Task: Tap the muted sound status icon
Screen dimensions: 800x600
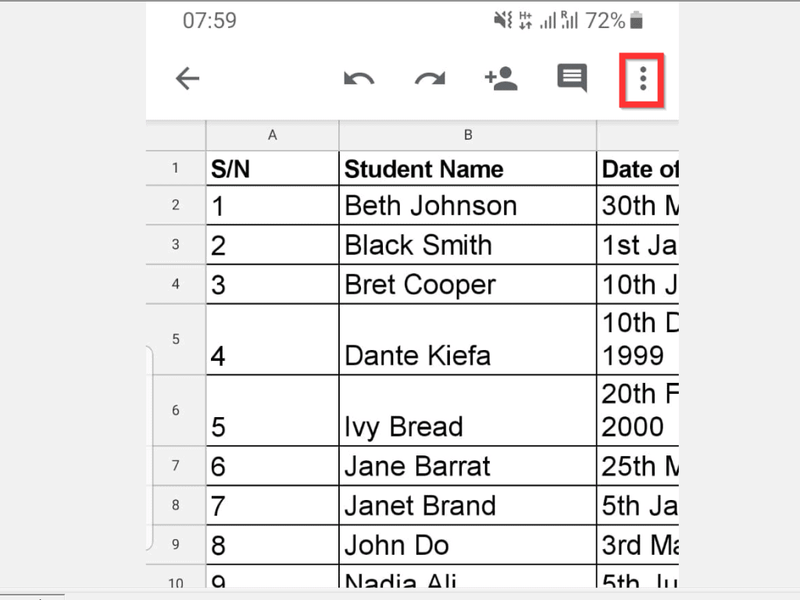Action: pyautogui.click(x=503, y=21)
